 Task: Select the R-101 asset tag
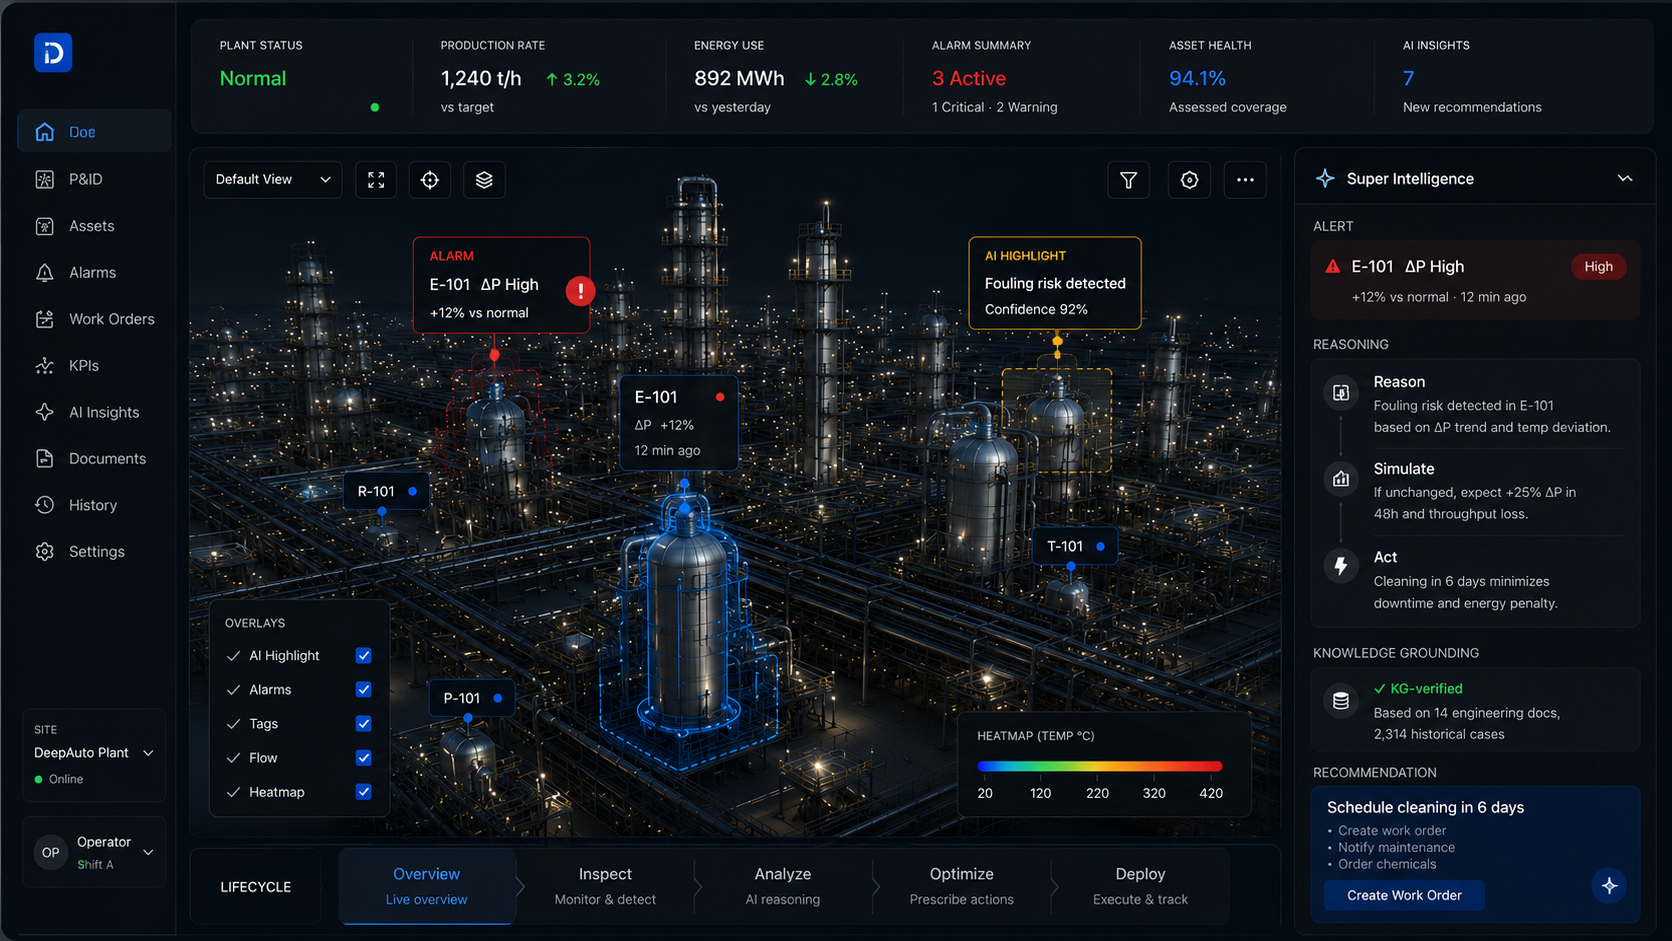point(387,491)
